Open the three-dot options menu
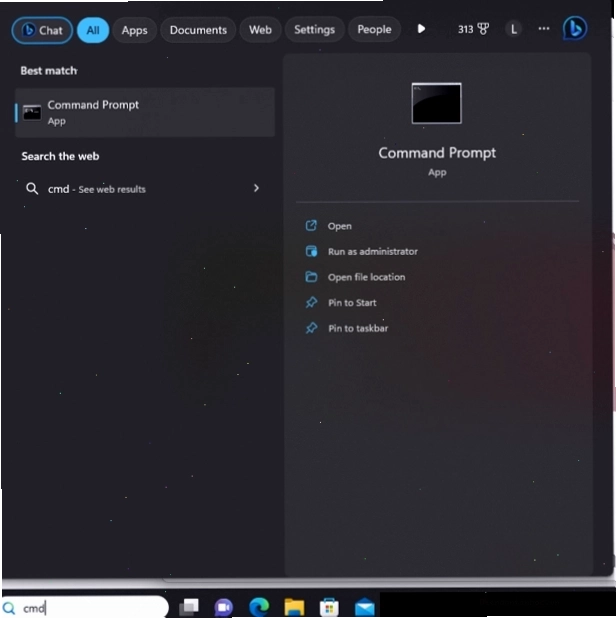616x619 pixels. (544, 28)
